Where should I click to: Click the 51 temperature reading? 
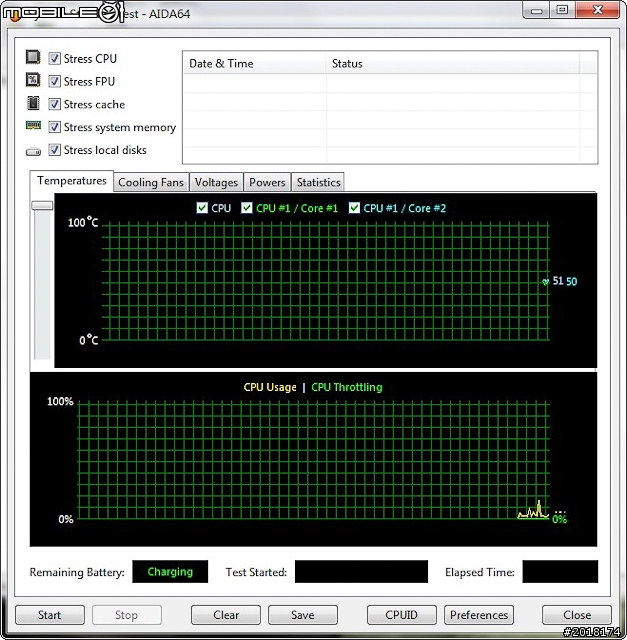558,281
